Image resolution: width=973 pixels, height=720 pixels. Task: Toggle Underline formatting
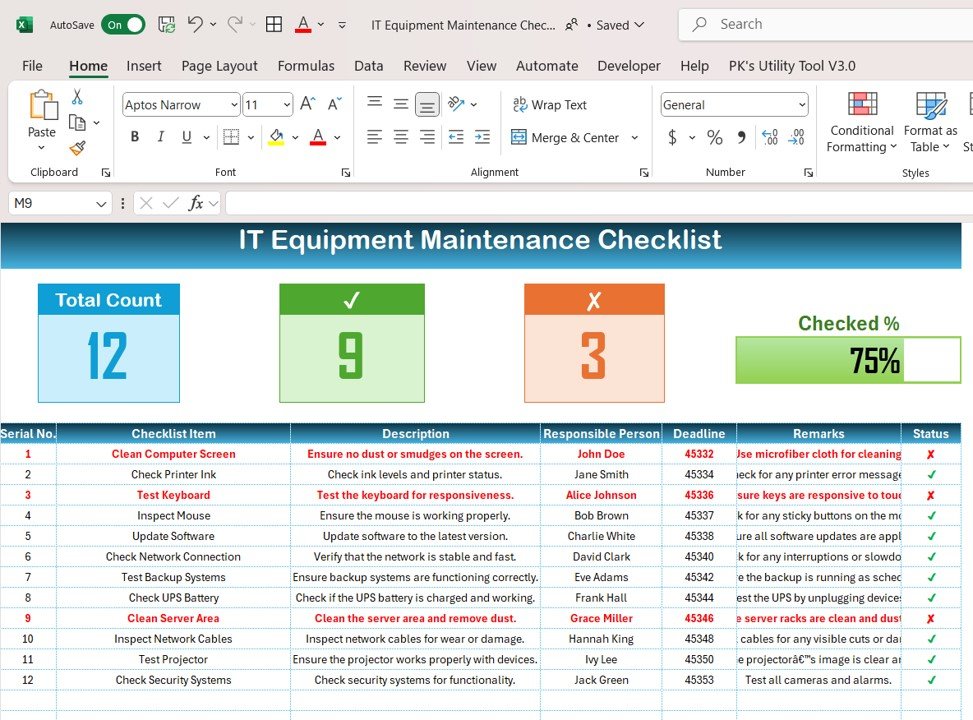coord(186,137)
